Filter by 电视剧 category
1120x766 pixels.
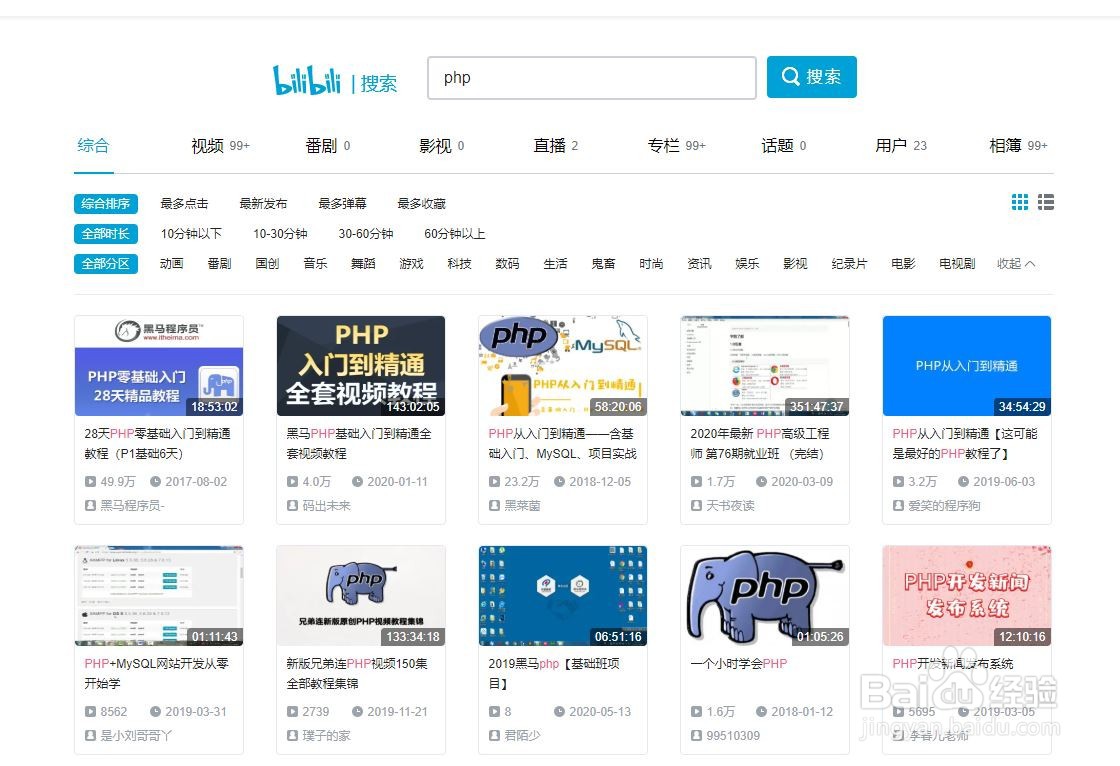[x=957, y=264]
